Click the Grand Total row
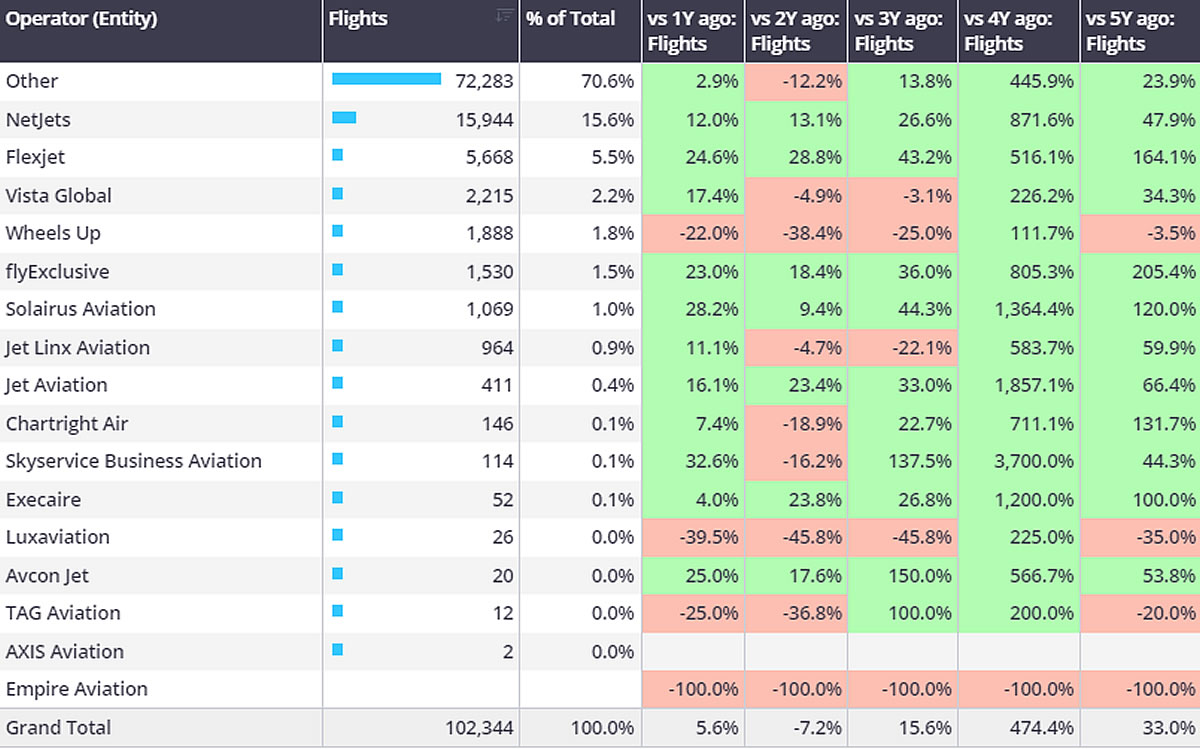The height and width of the screenshot is (749, 1200). pyautogui.click(x=60, y=728)
